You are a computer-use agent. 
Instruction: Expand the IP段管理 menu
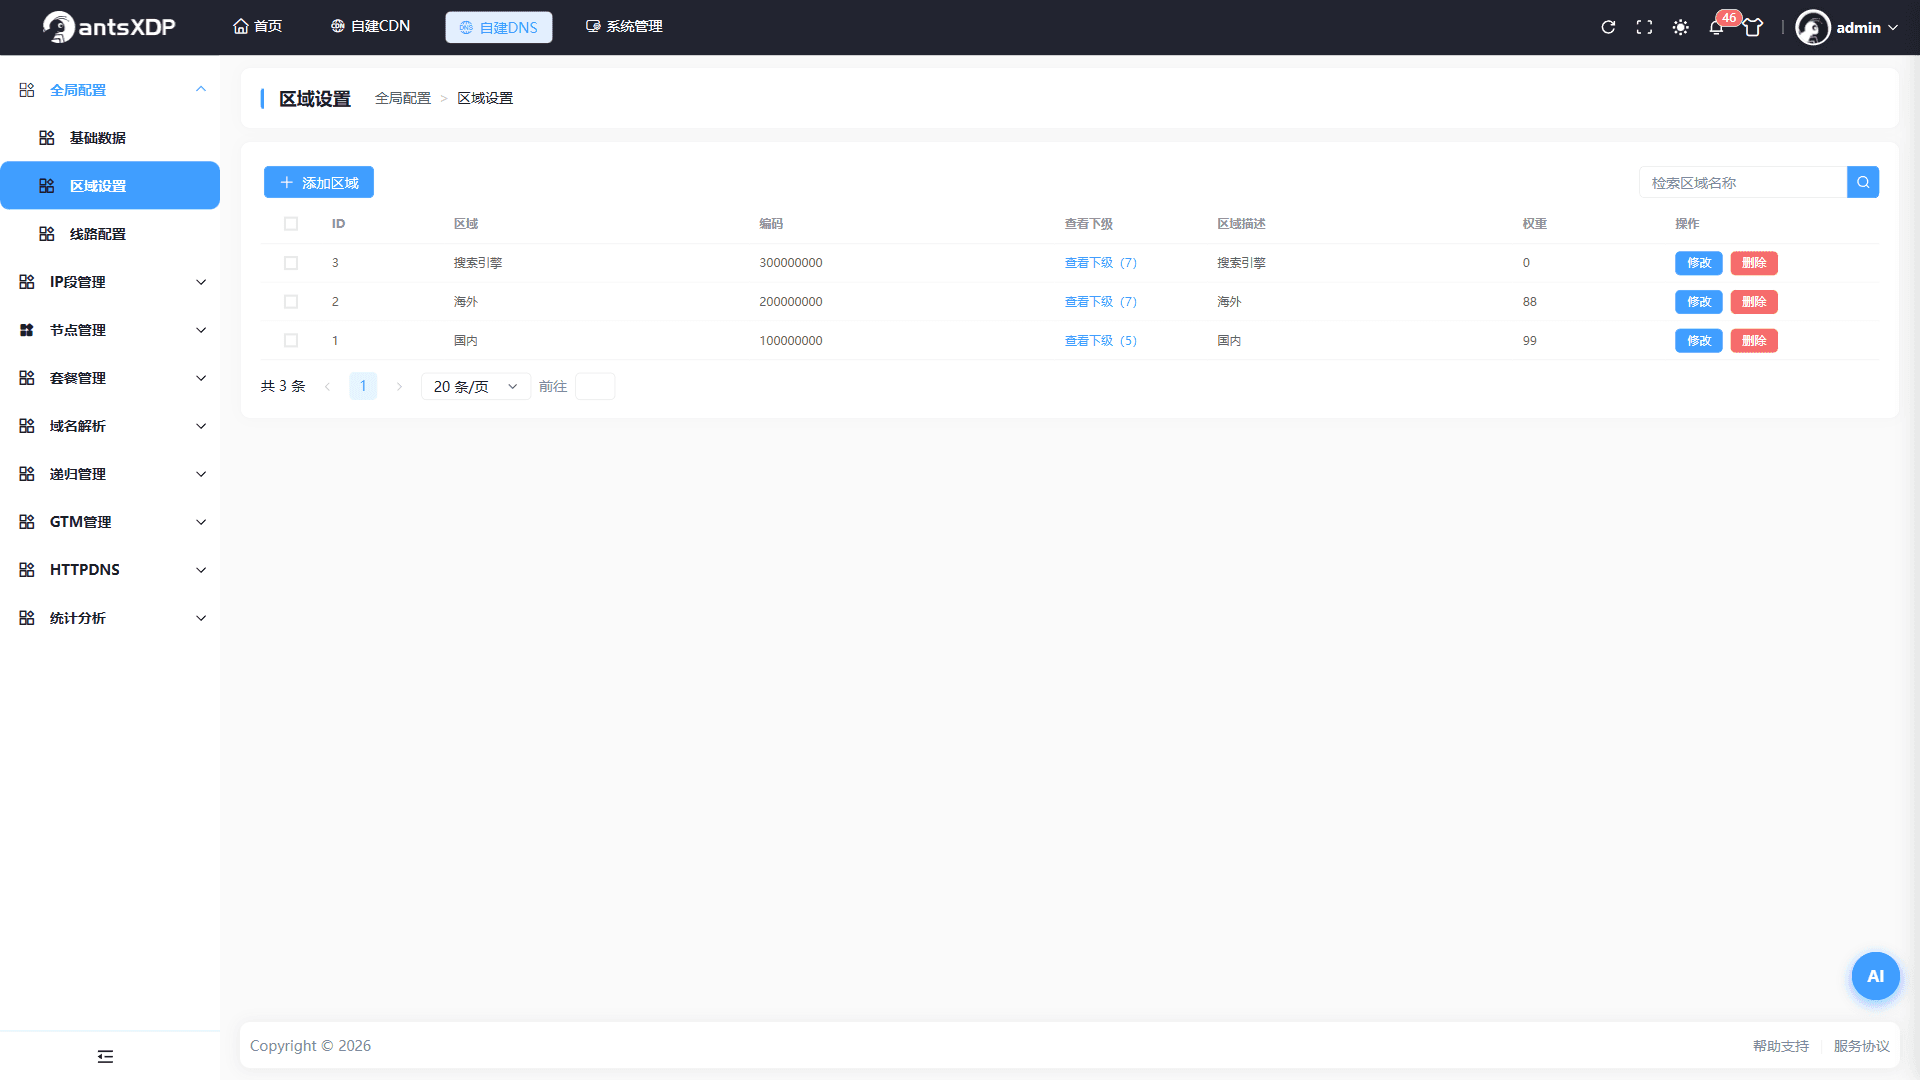(110, 282)
